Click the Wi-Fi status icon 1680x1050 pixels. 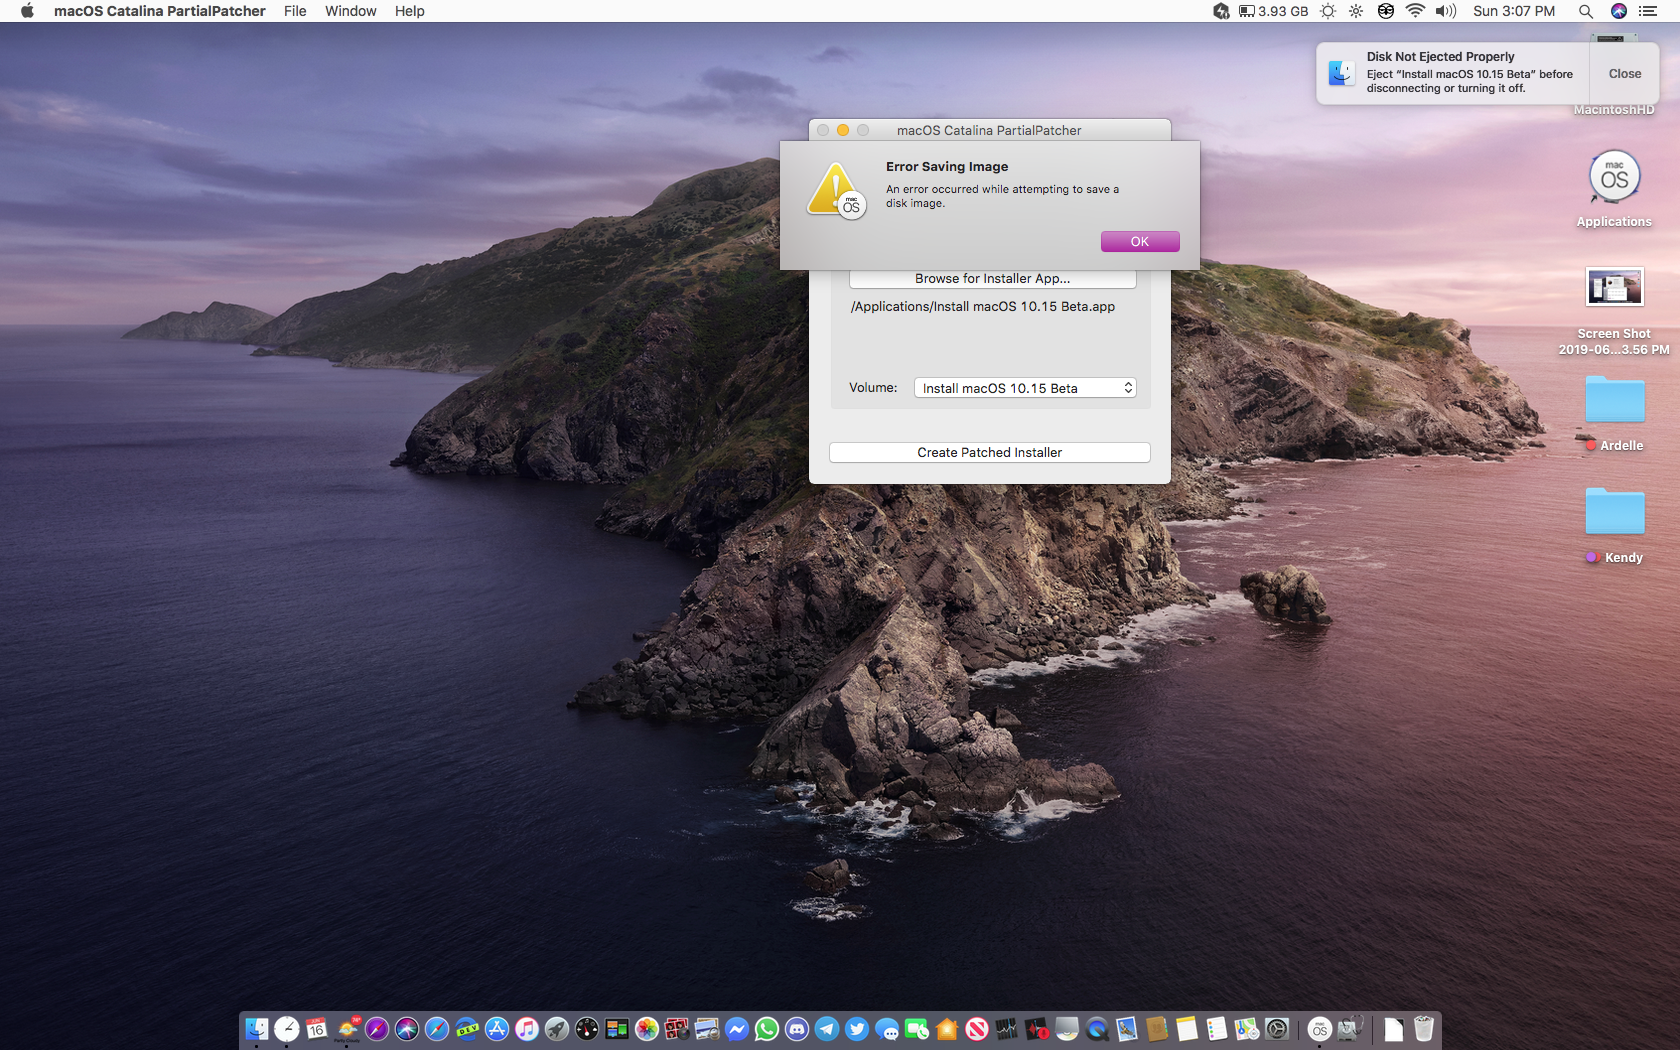(x=1415, y=11)
